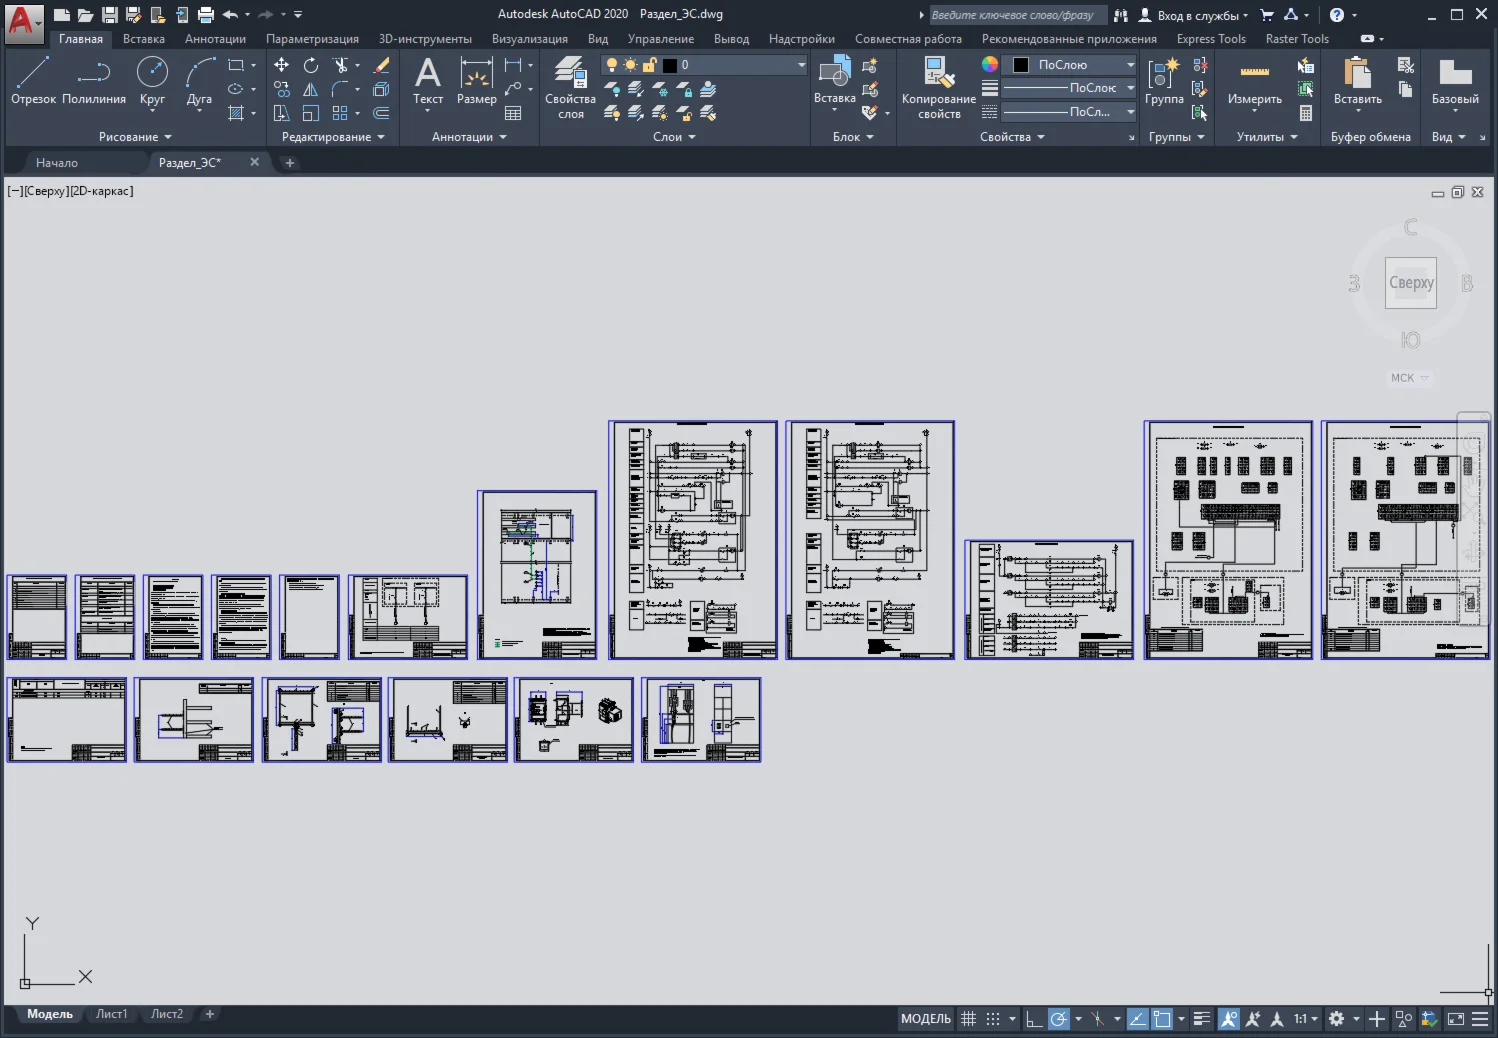Image resolution: width=1498 pixels, height=1038 pixels.
Task: Expand the Свойства panel
Action: [x=1012, y=137]
